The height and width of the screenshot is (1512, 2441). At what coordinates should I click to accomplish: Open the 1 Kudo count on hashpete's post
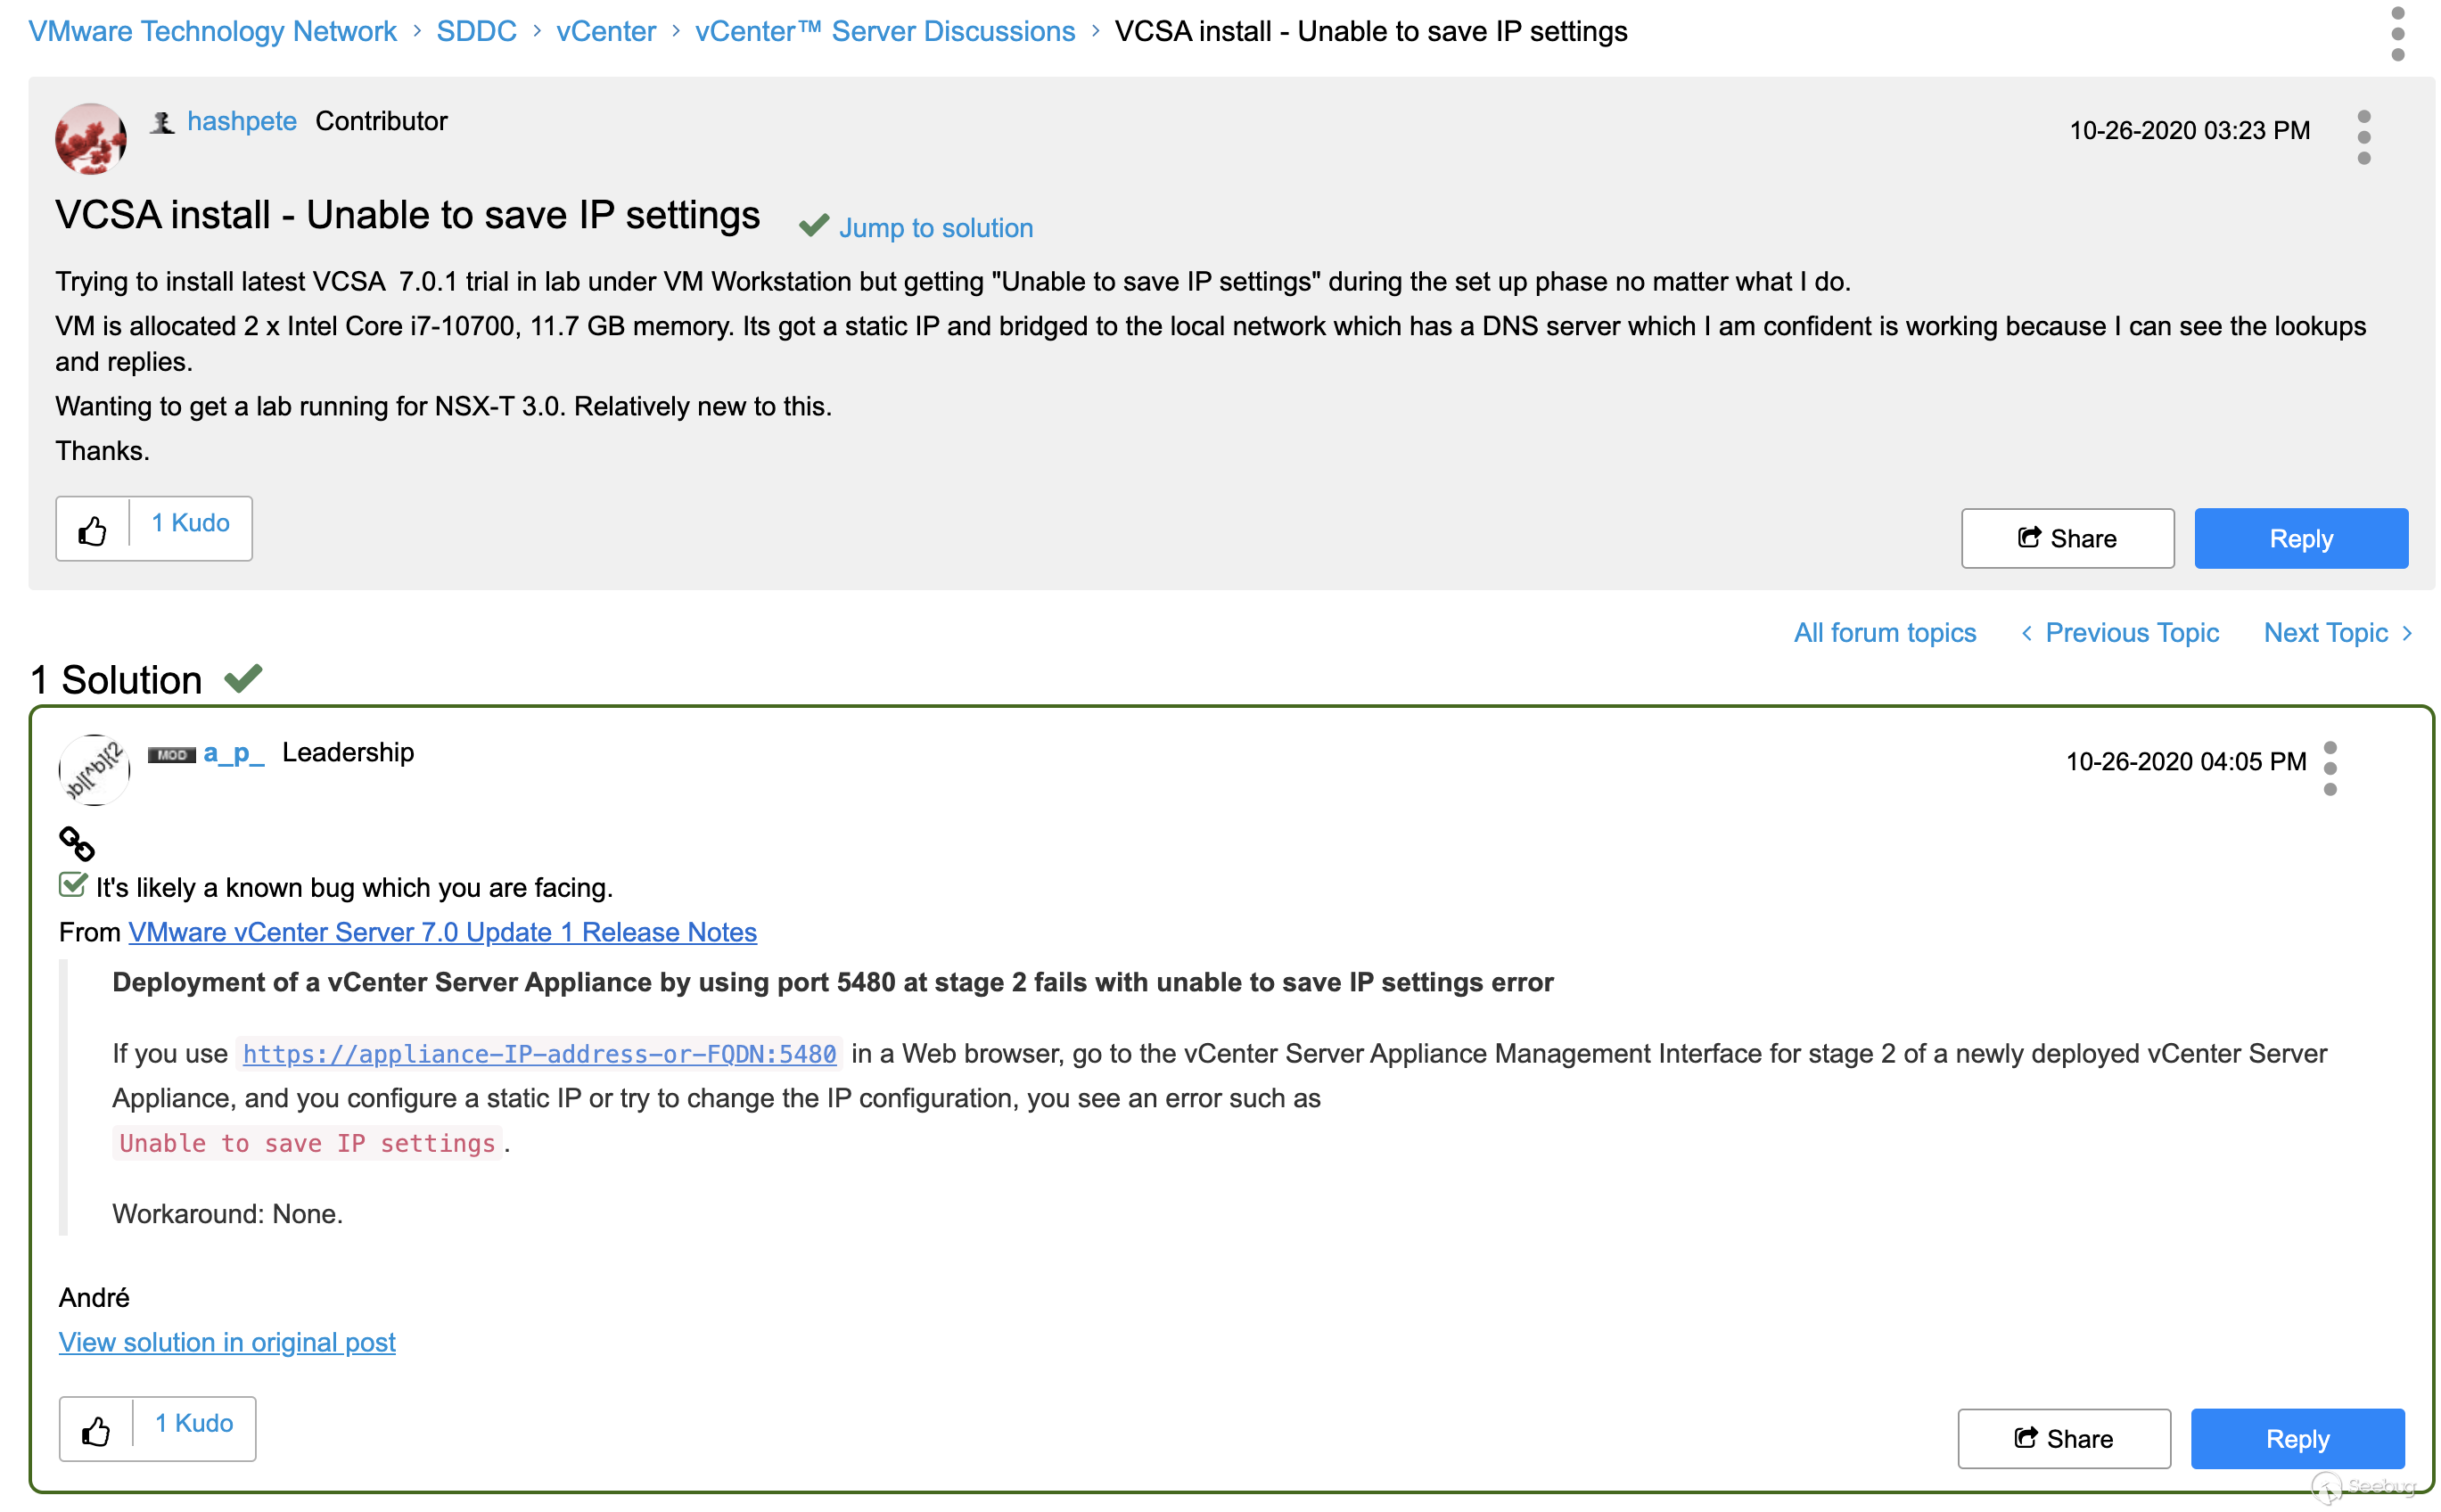coord(190,523)
